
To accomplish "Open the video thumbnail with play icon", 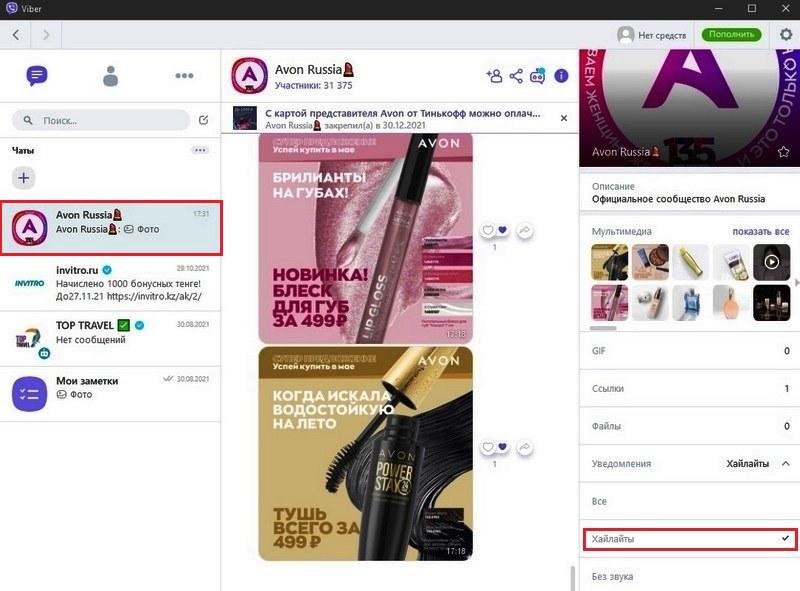I will (771, 262).
